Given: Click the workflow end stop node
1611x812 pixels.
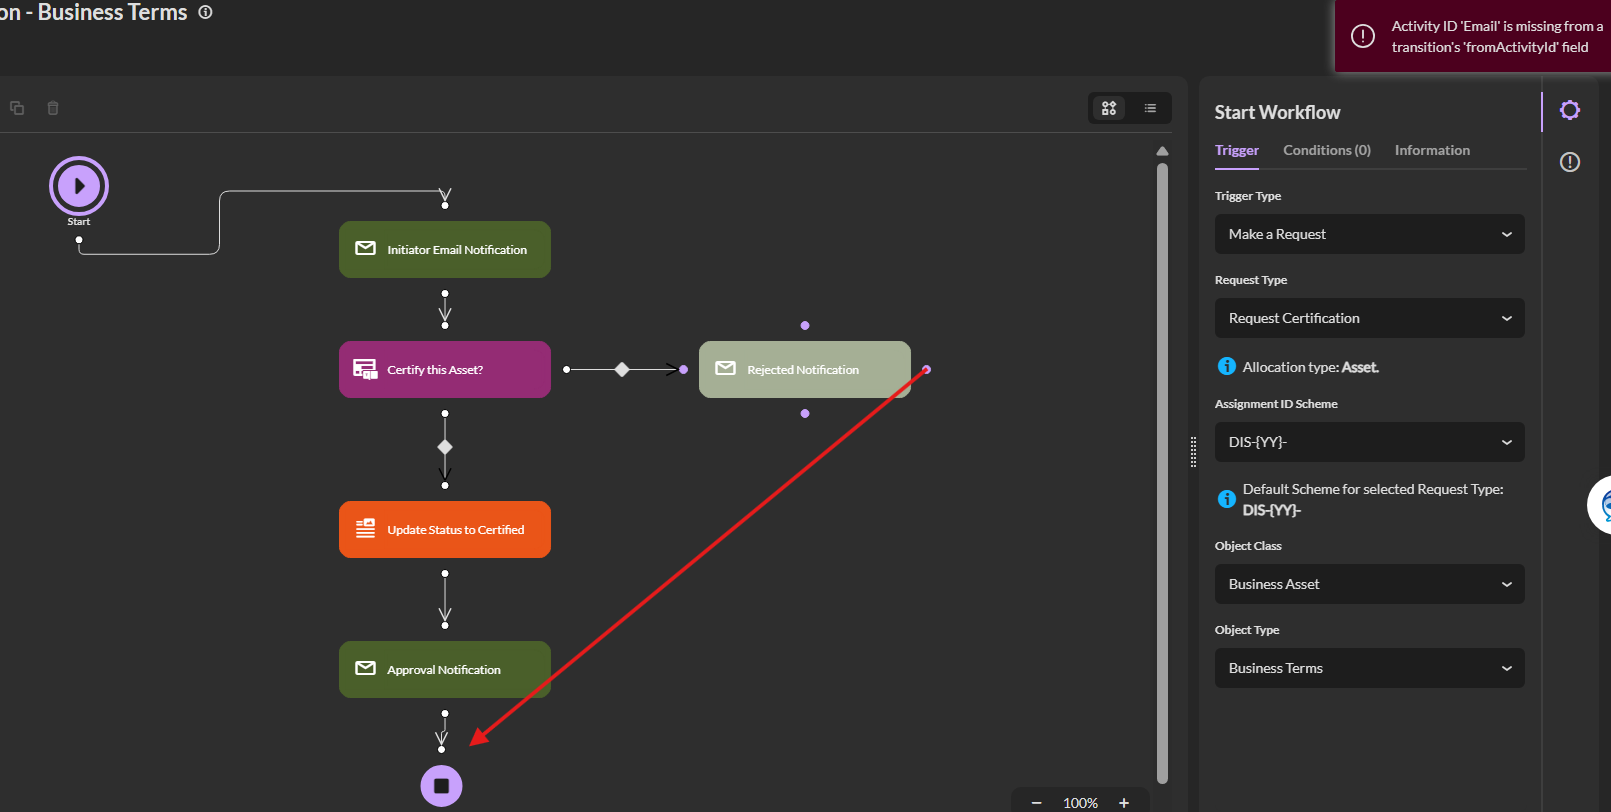Looking at the screenshot, I should [441, 786].
